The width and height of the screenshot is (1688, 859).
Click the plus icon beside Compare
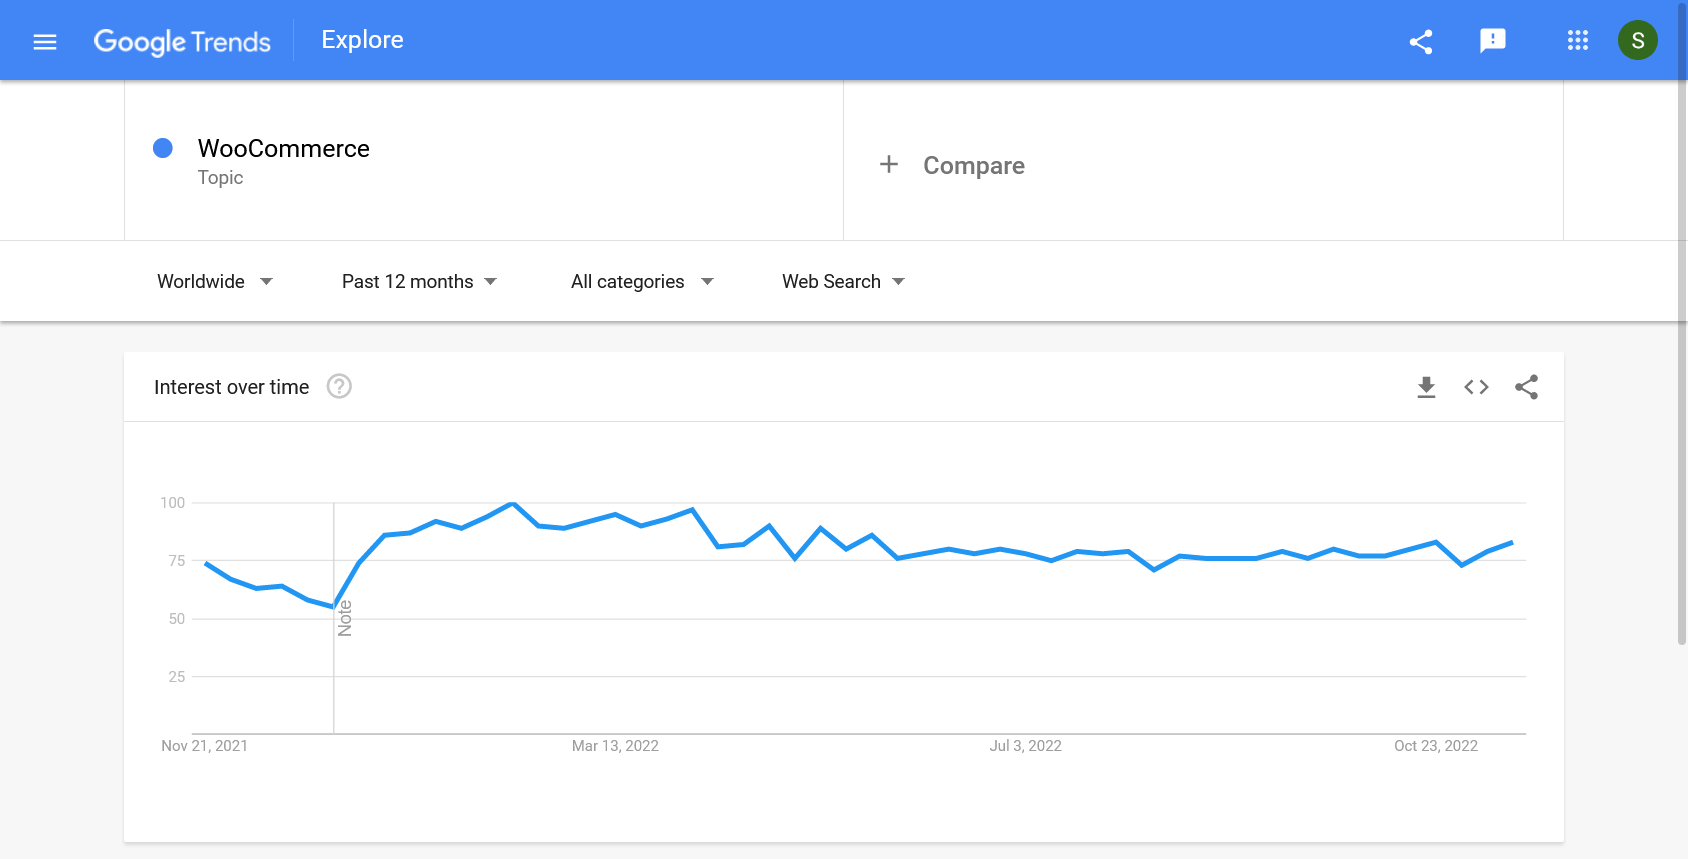pos(888,165)
